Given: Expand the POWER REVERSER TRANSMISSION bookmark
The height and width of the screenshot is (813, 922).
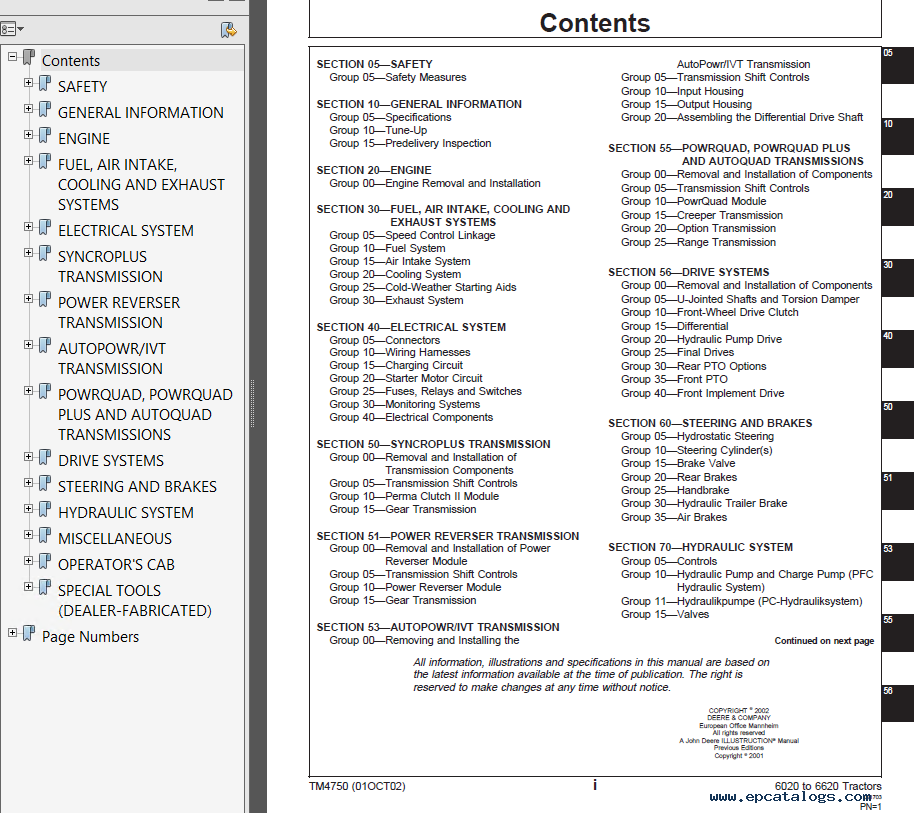Looking at the screenshot, I should (x=28, y=299).
